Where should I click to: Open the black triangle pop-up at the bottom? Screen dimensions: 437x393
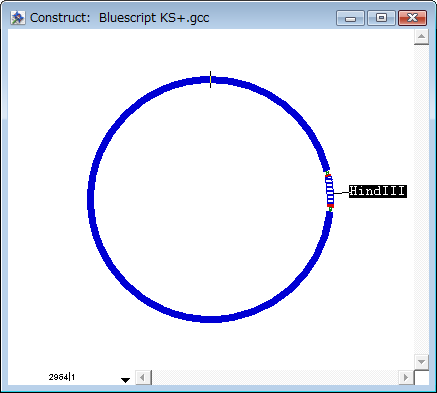125,380
